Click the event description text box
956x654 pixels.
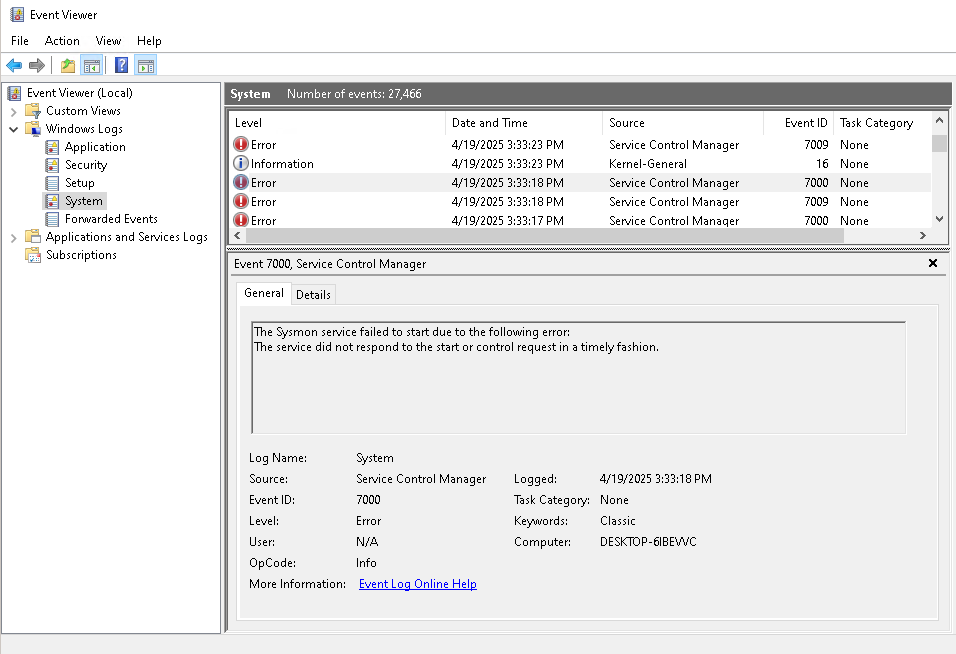pyautogui.click(x=579, y=378)
